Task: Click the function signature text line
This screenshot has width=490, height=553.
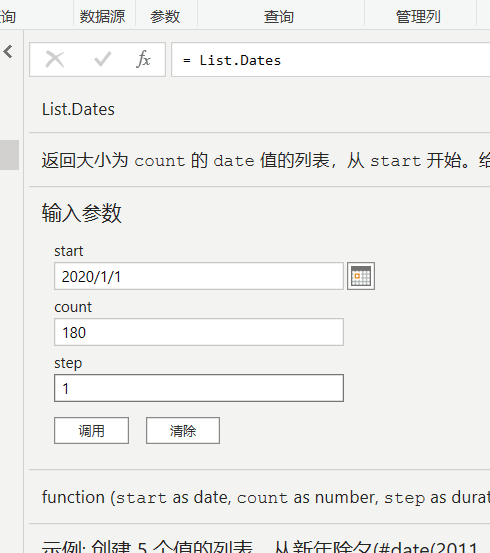Action: (266, 498)
